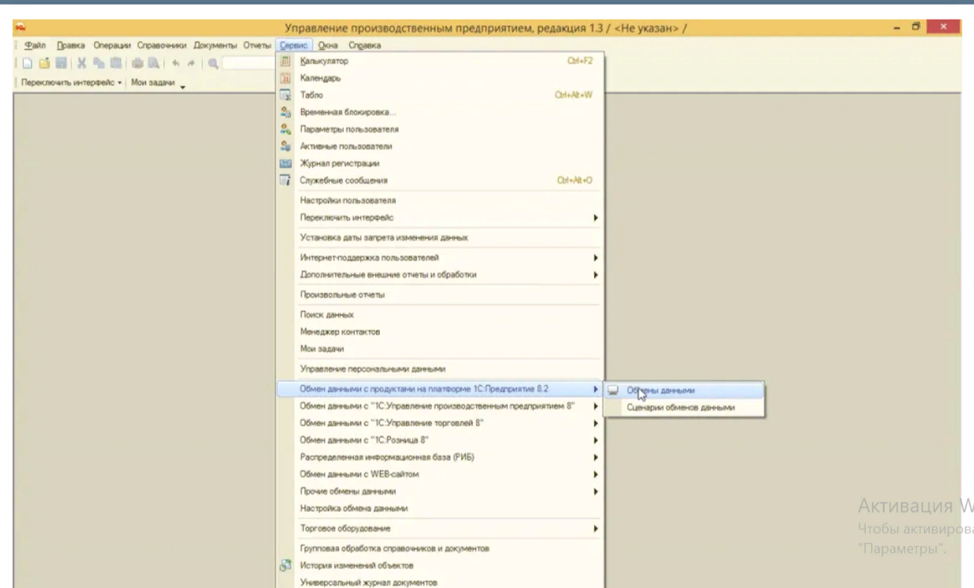
Task: Click the Paste clipboard toolbar icon
Action: (x=116, y=63)
